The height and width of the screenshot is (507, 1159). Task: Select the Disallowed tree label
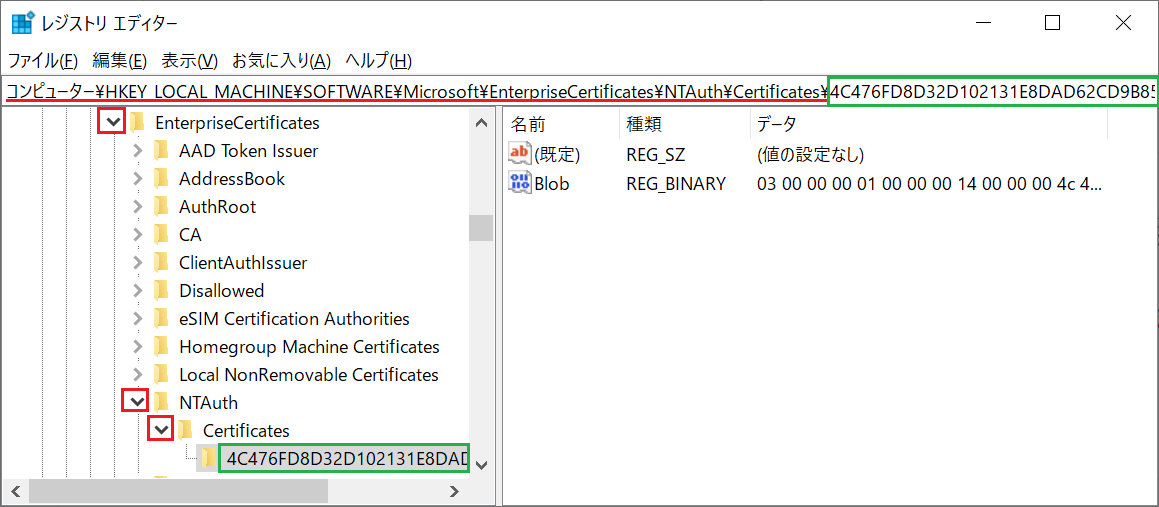[222, 291]
